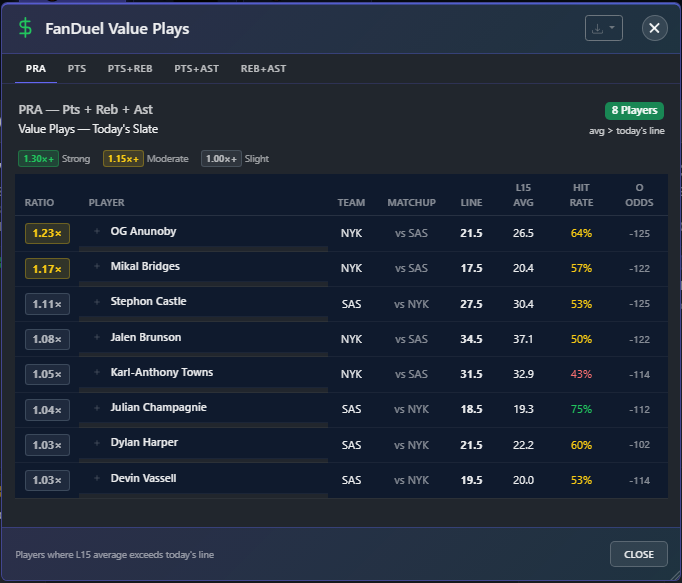Select player name Mikal Bridges
This screenshot has height=583, width=682.
pyautogui.click(x=145, y=266)
